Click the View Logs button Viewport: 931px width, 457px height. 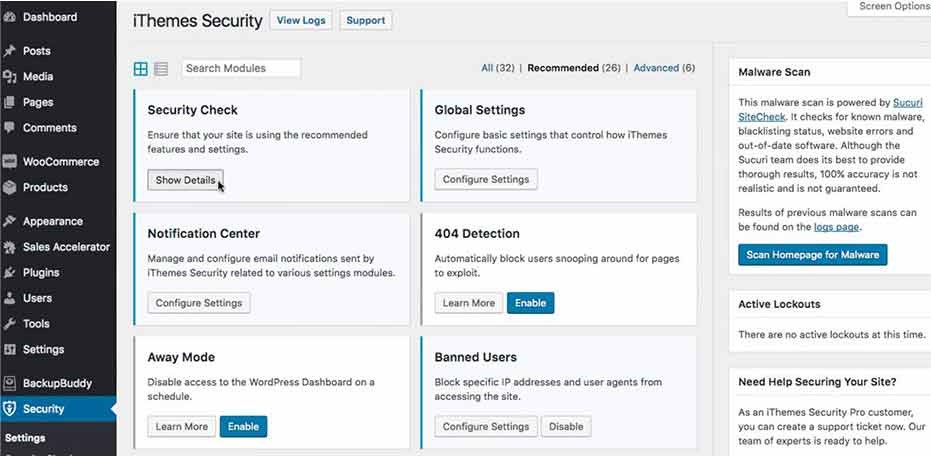click(301, 20)
